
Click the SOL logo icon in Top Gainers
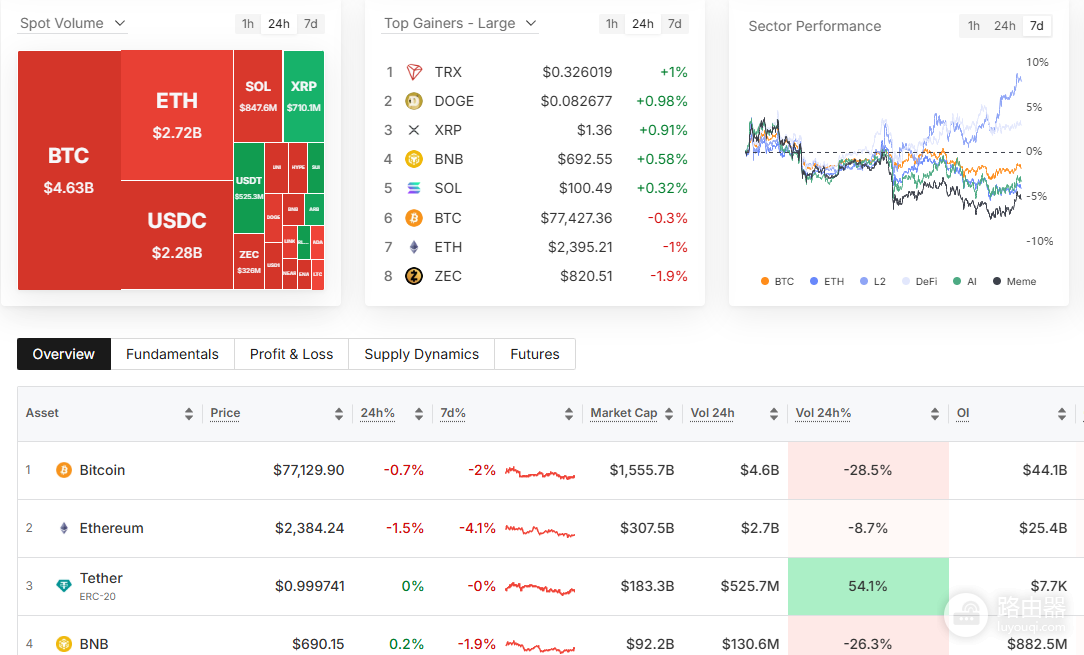(414, 188)
